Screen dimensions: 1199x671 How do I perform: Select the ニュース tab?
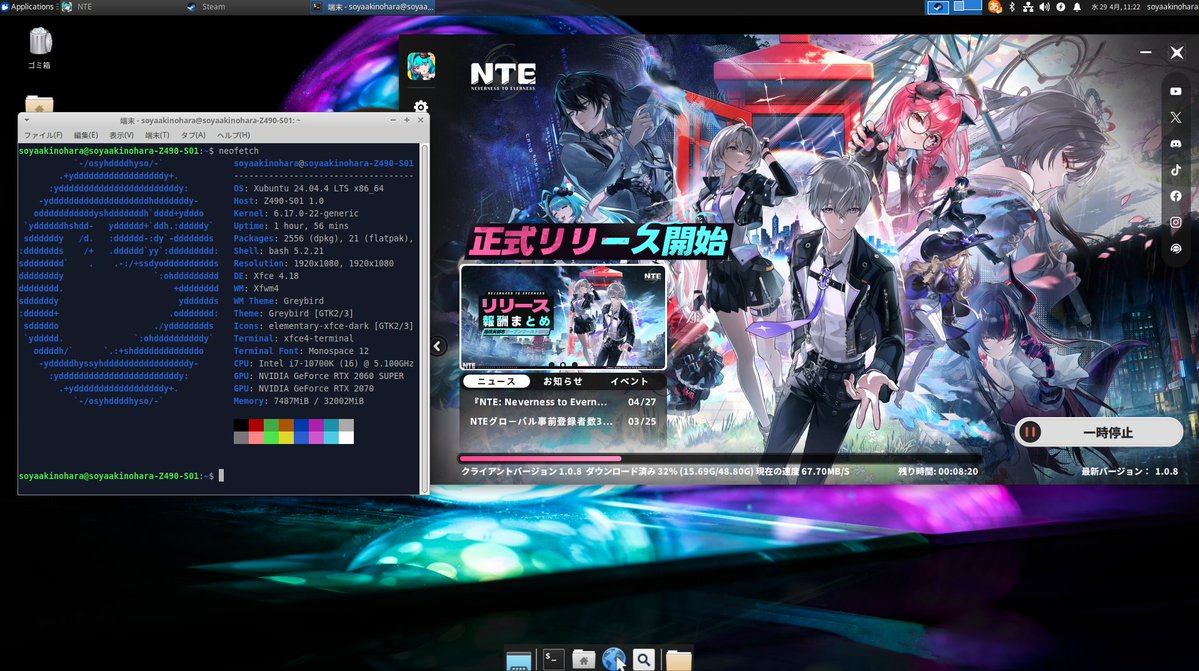[496, 381]
